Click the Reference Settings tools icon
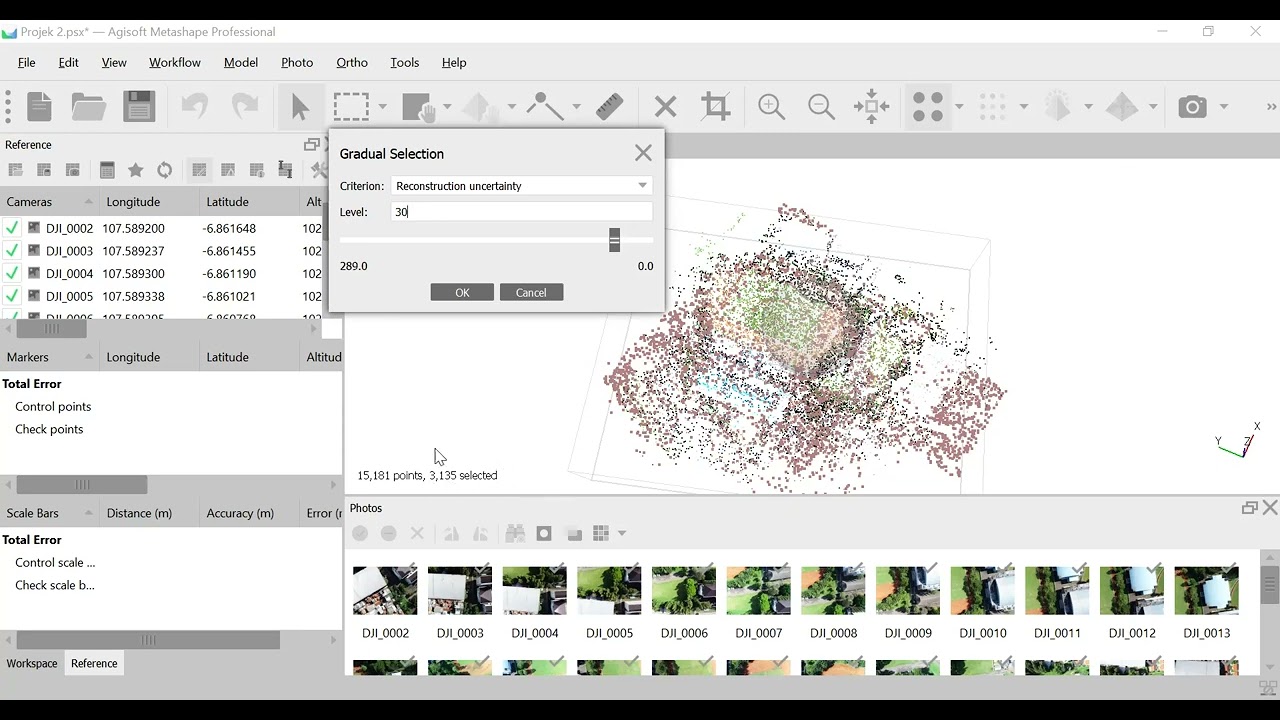 click(319, 170)
